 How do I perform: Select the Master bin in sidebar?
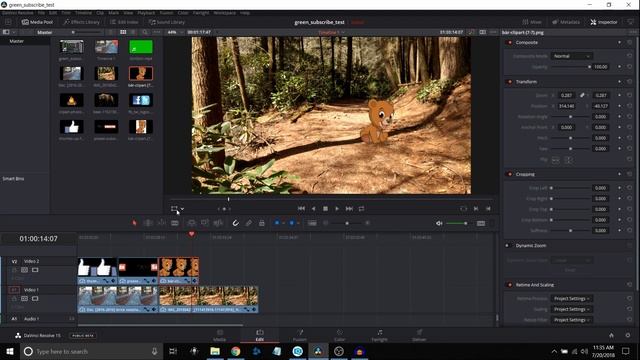point(17,41)
